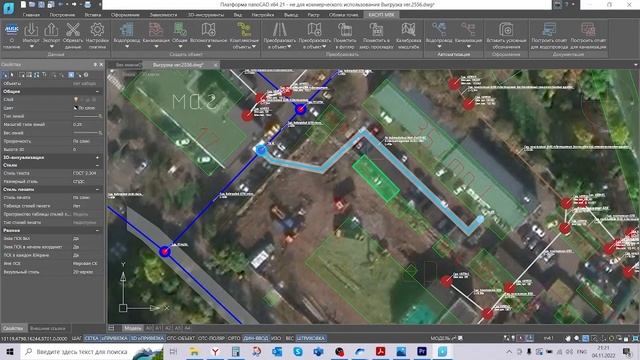This screenshot has width=640, height=360.
Task: Expand the Импорт dropdown arrow
Action: [31, 47]
